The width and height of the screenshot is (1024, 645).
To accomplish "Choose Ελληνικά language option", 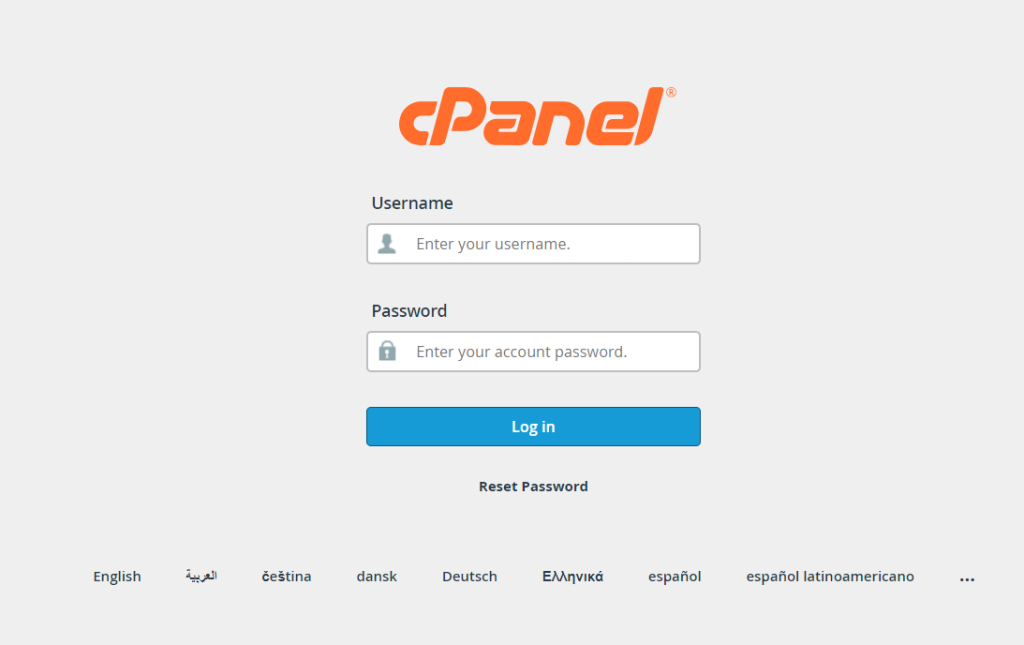I will (572, 577).
